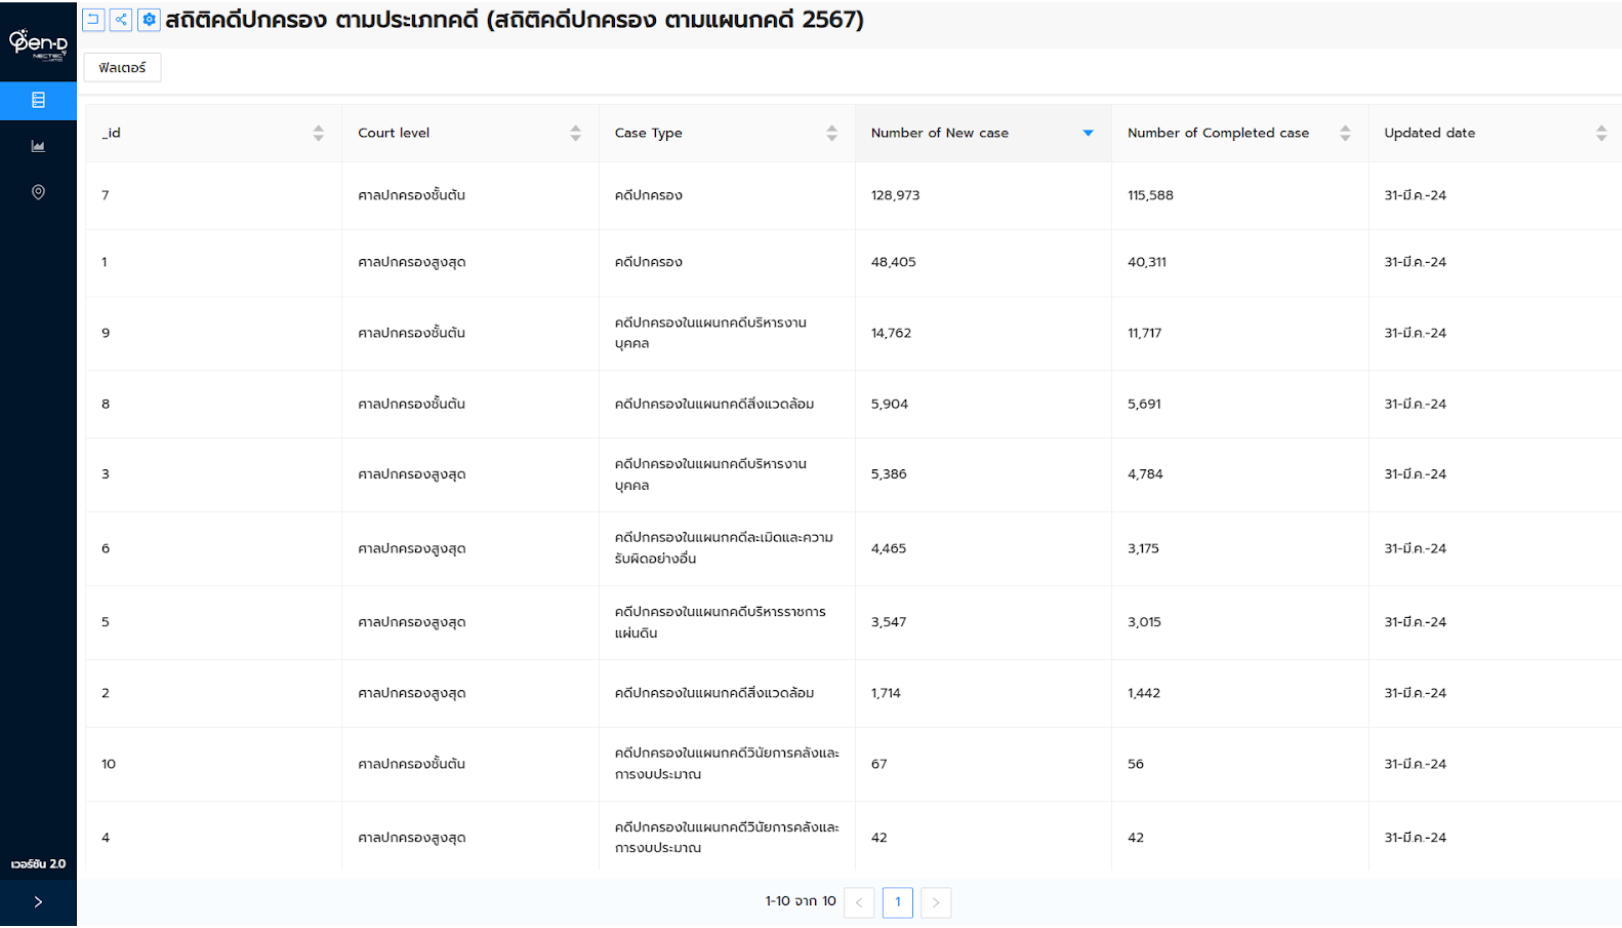Go to the next page of results
The width and height of the screenshot is (1622, 928).
[935, 902]
